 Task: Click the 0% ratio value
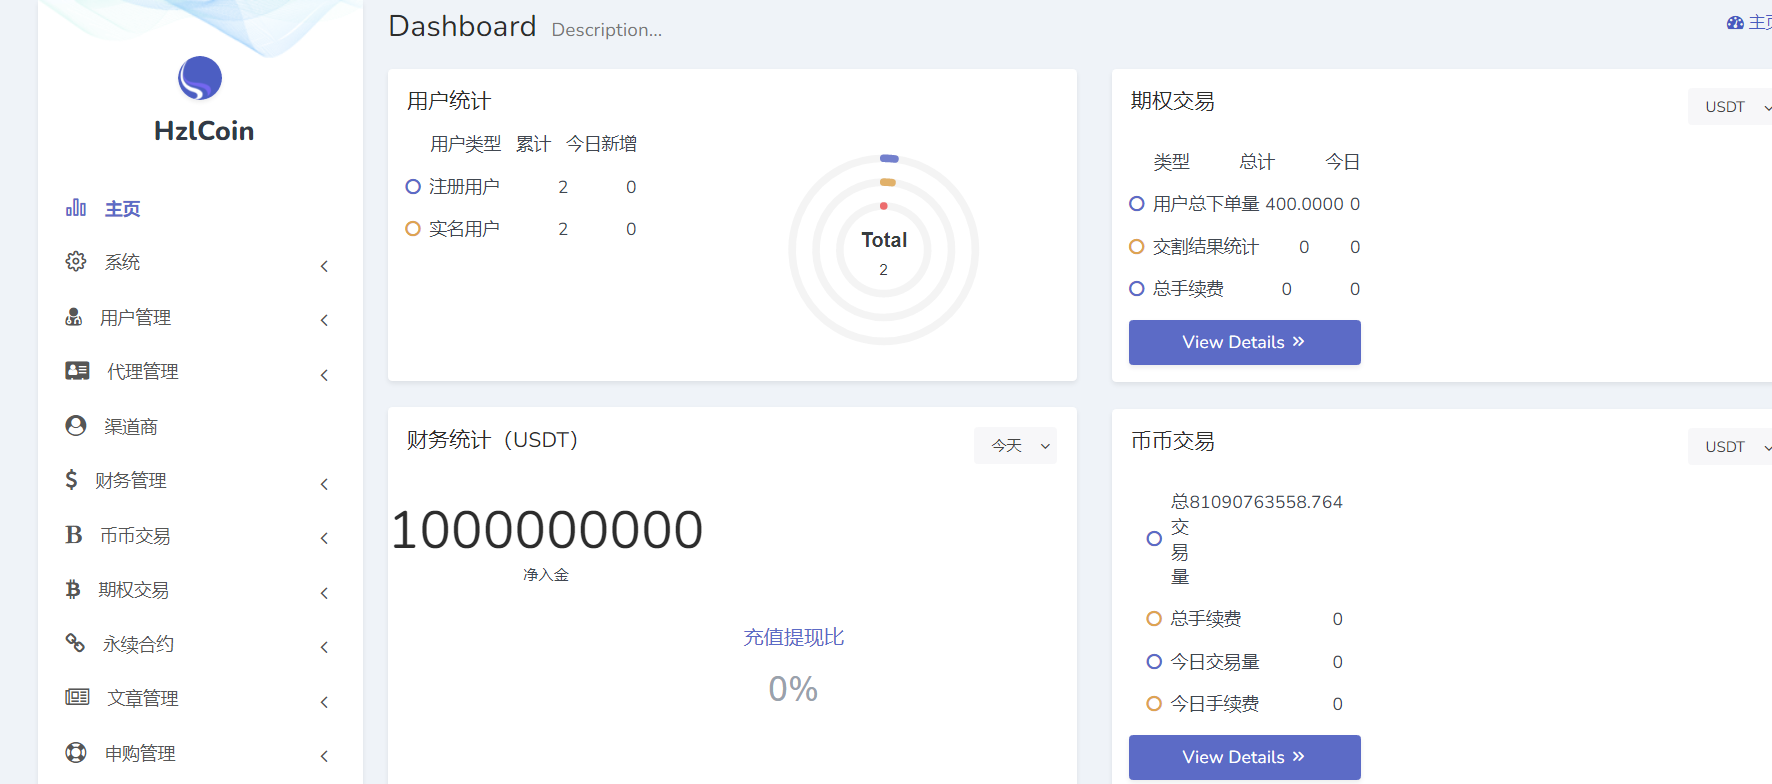pos(793,689)
